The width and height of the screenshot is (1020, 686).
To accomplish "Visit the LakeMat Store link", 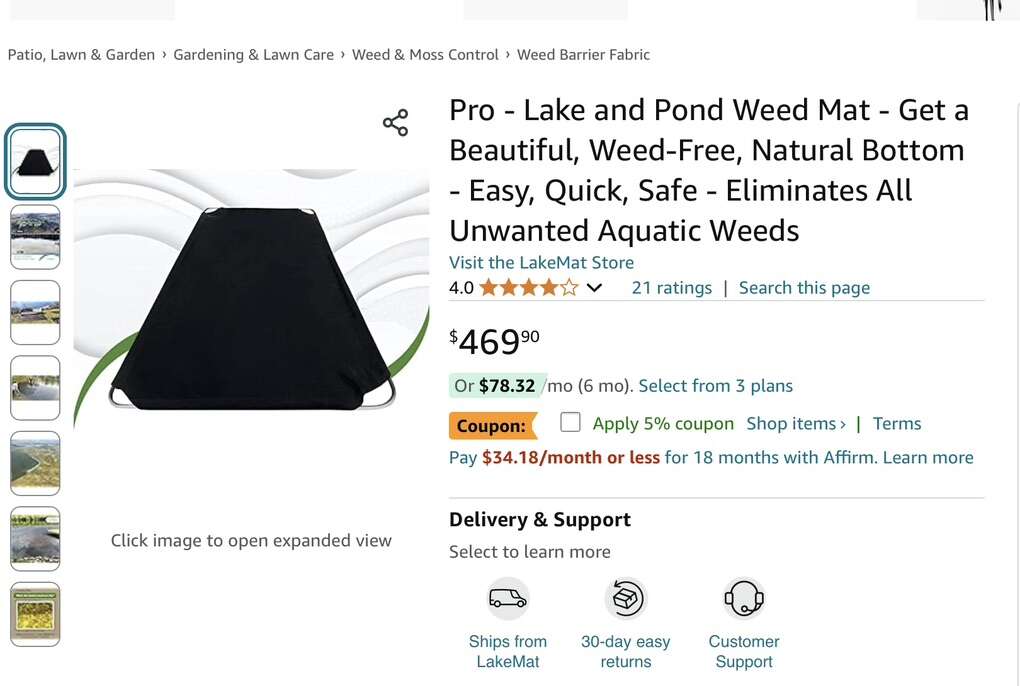I will (x=541, y=263).
